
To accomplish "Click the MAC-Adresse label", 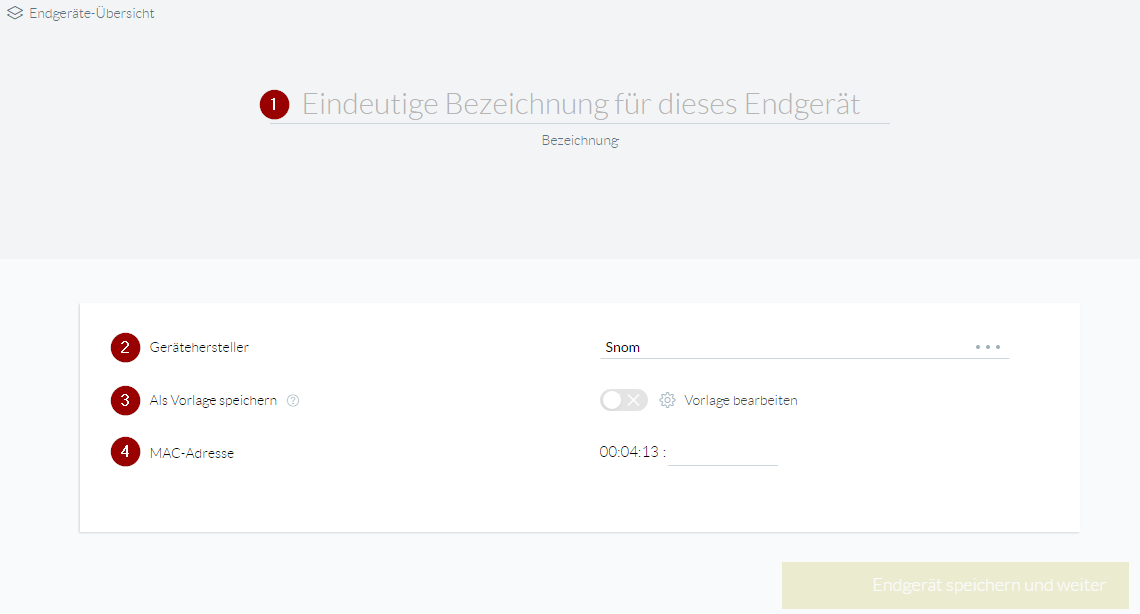I will click(x=192, y=453).
